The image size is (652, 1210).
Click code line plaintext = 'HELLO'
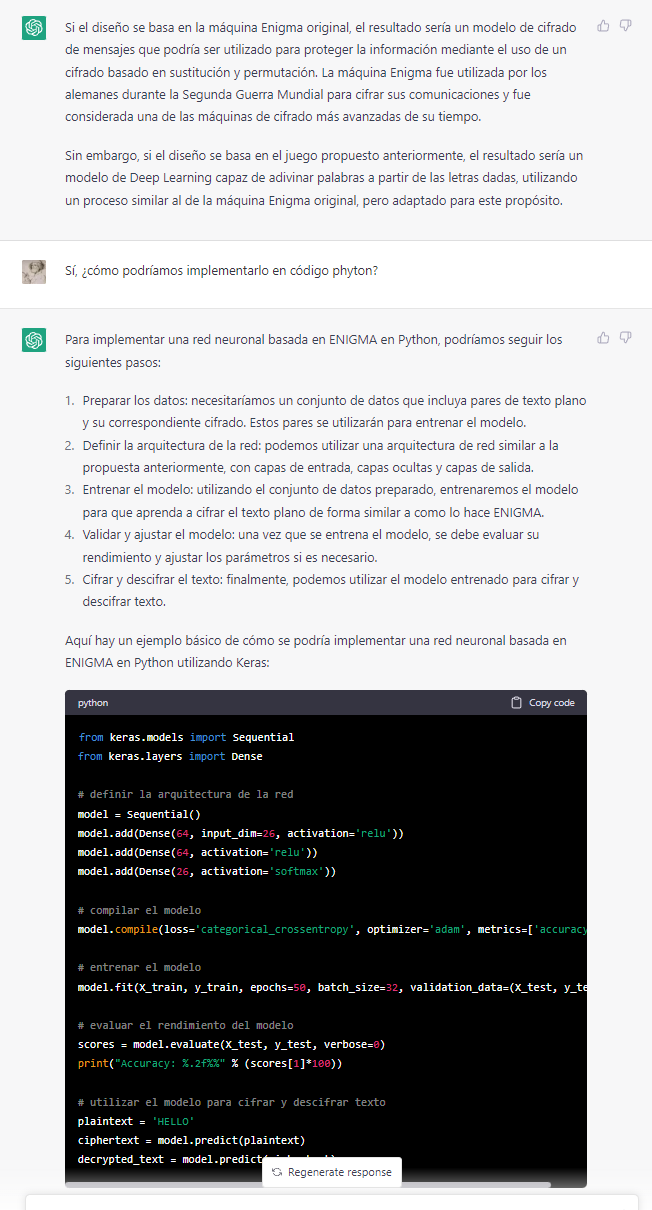coord(136,1121)
